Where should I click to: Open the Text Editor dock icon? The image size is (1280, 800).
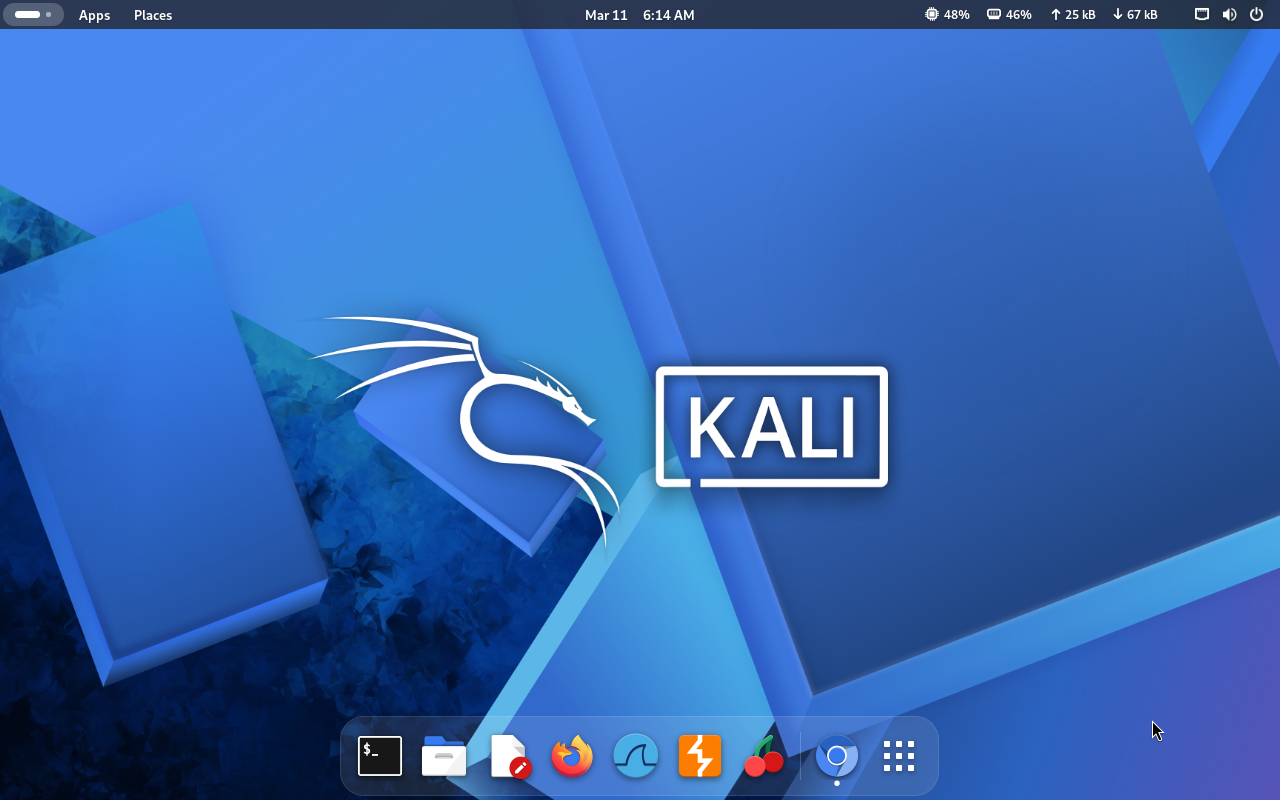[x=508, y=756]
